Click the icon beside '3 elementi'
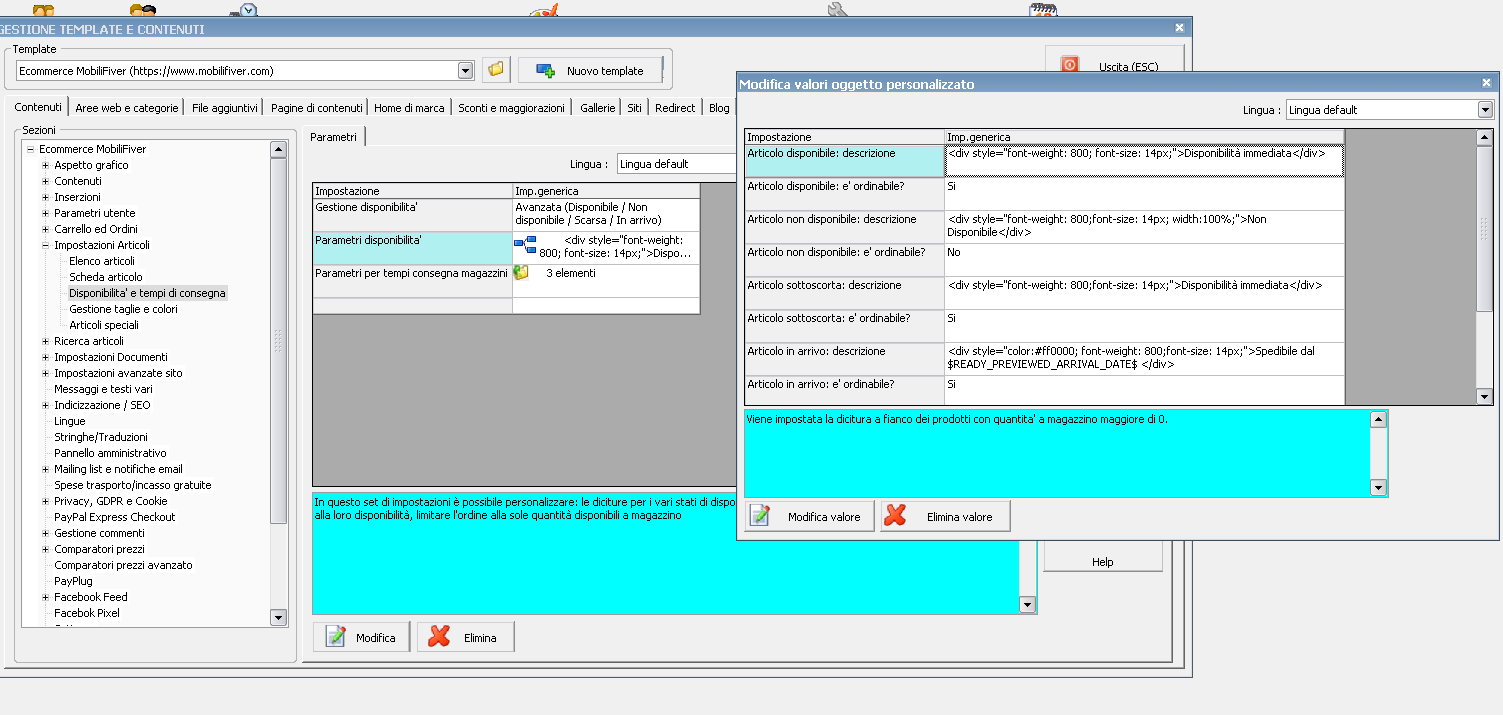 point(521,272)
